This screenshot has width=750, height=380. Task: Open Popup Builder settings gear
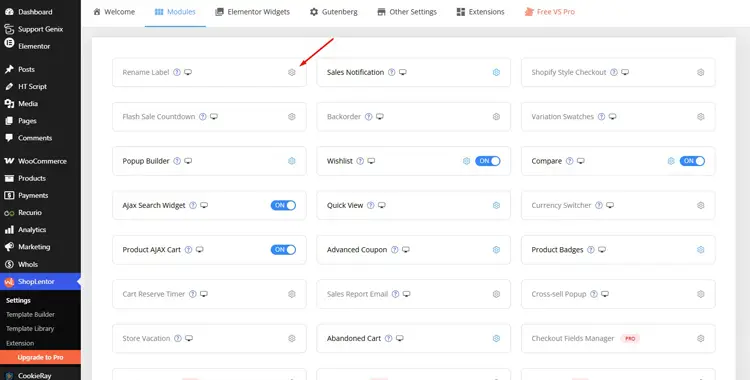coord(292,161)
